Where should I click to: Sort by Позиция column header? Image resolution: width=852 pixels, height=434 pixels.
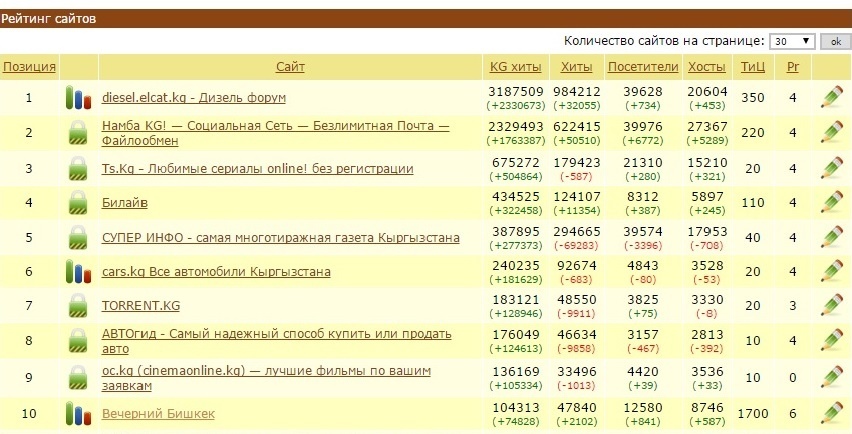coord(29,67)
